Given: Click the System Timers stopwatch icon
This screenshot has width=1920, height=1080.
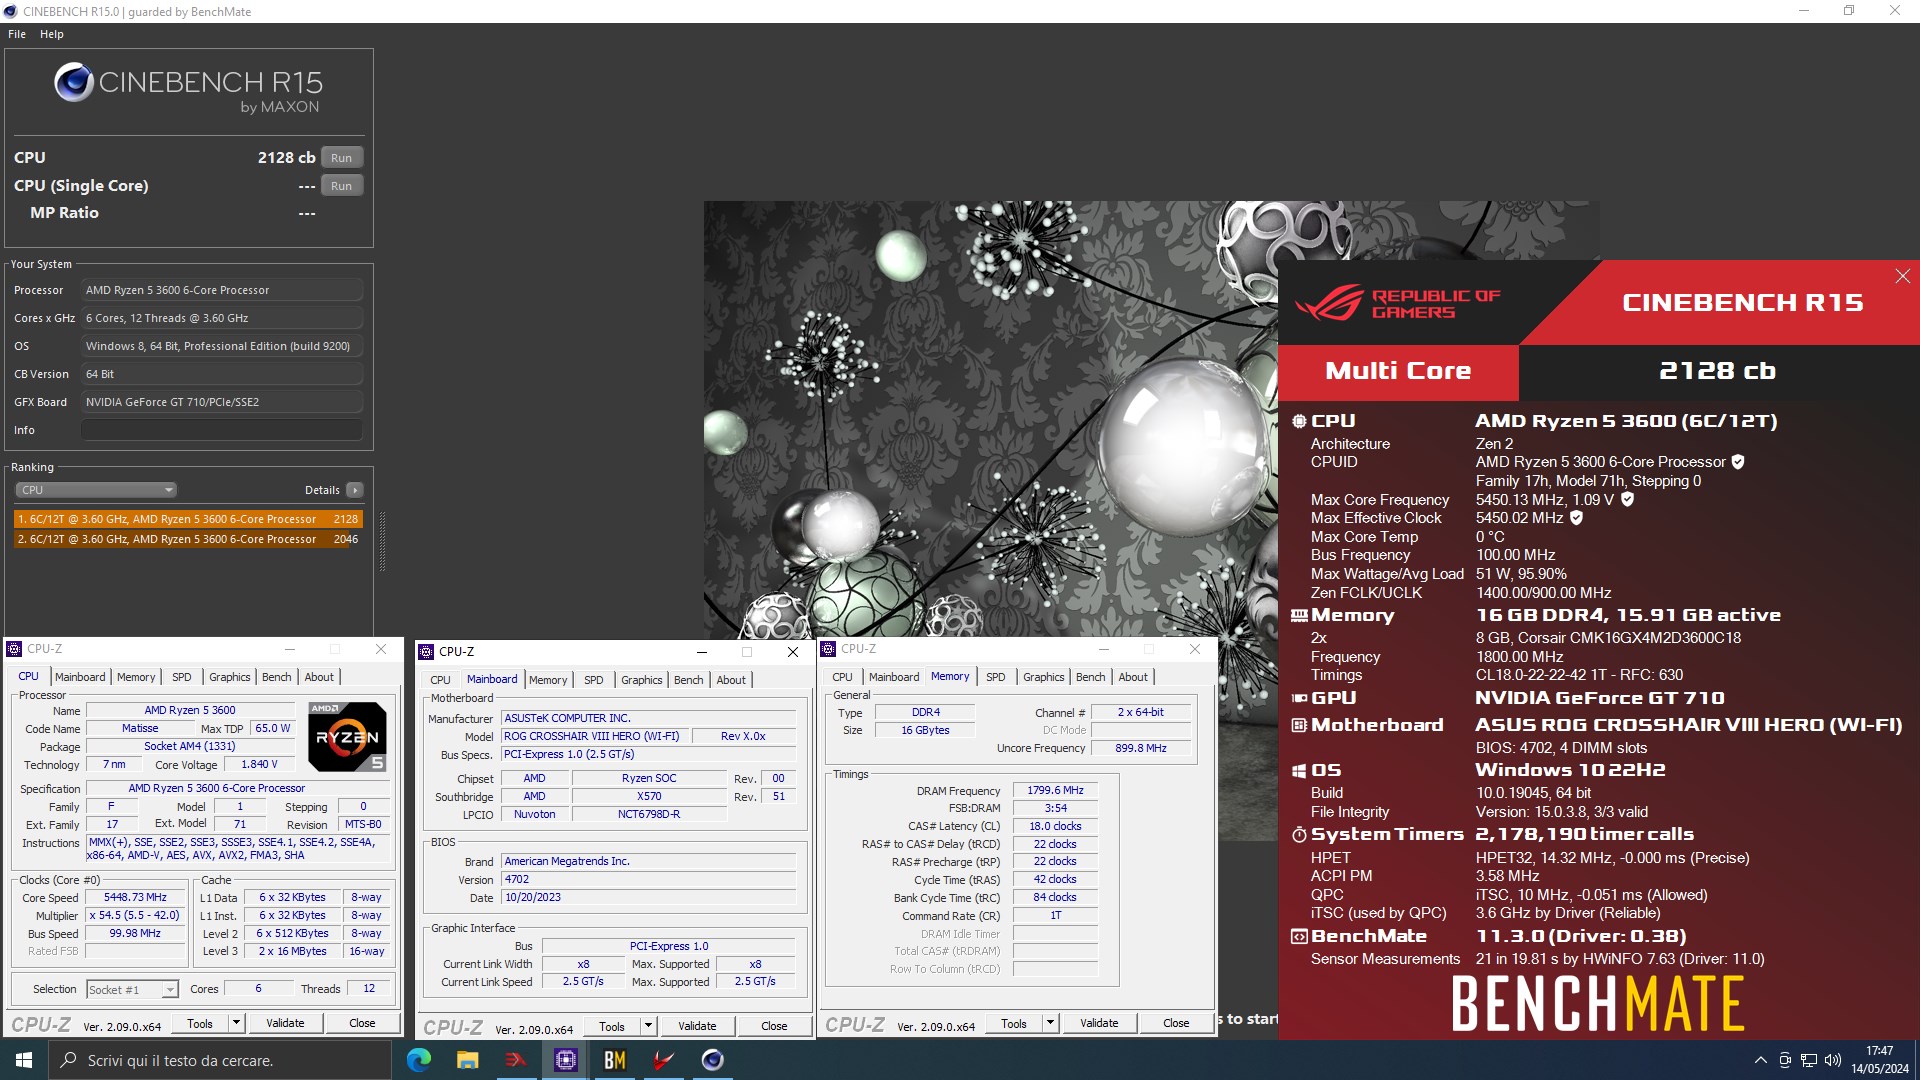Looking at the screenshot, I should [x=1299, y=834].
